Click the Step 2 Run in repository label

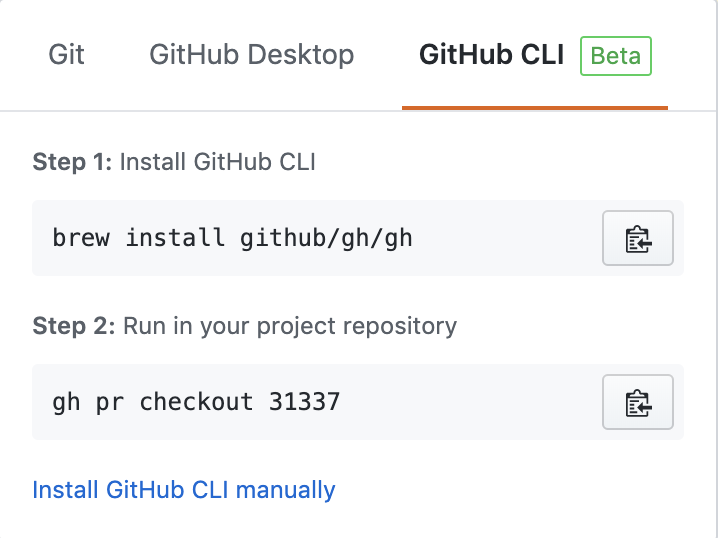tap(245, 326)
